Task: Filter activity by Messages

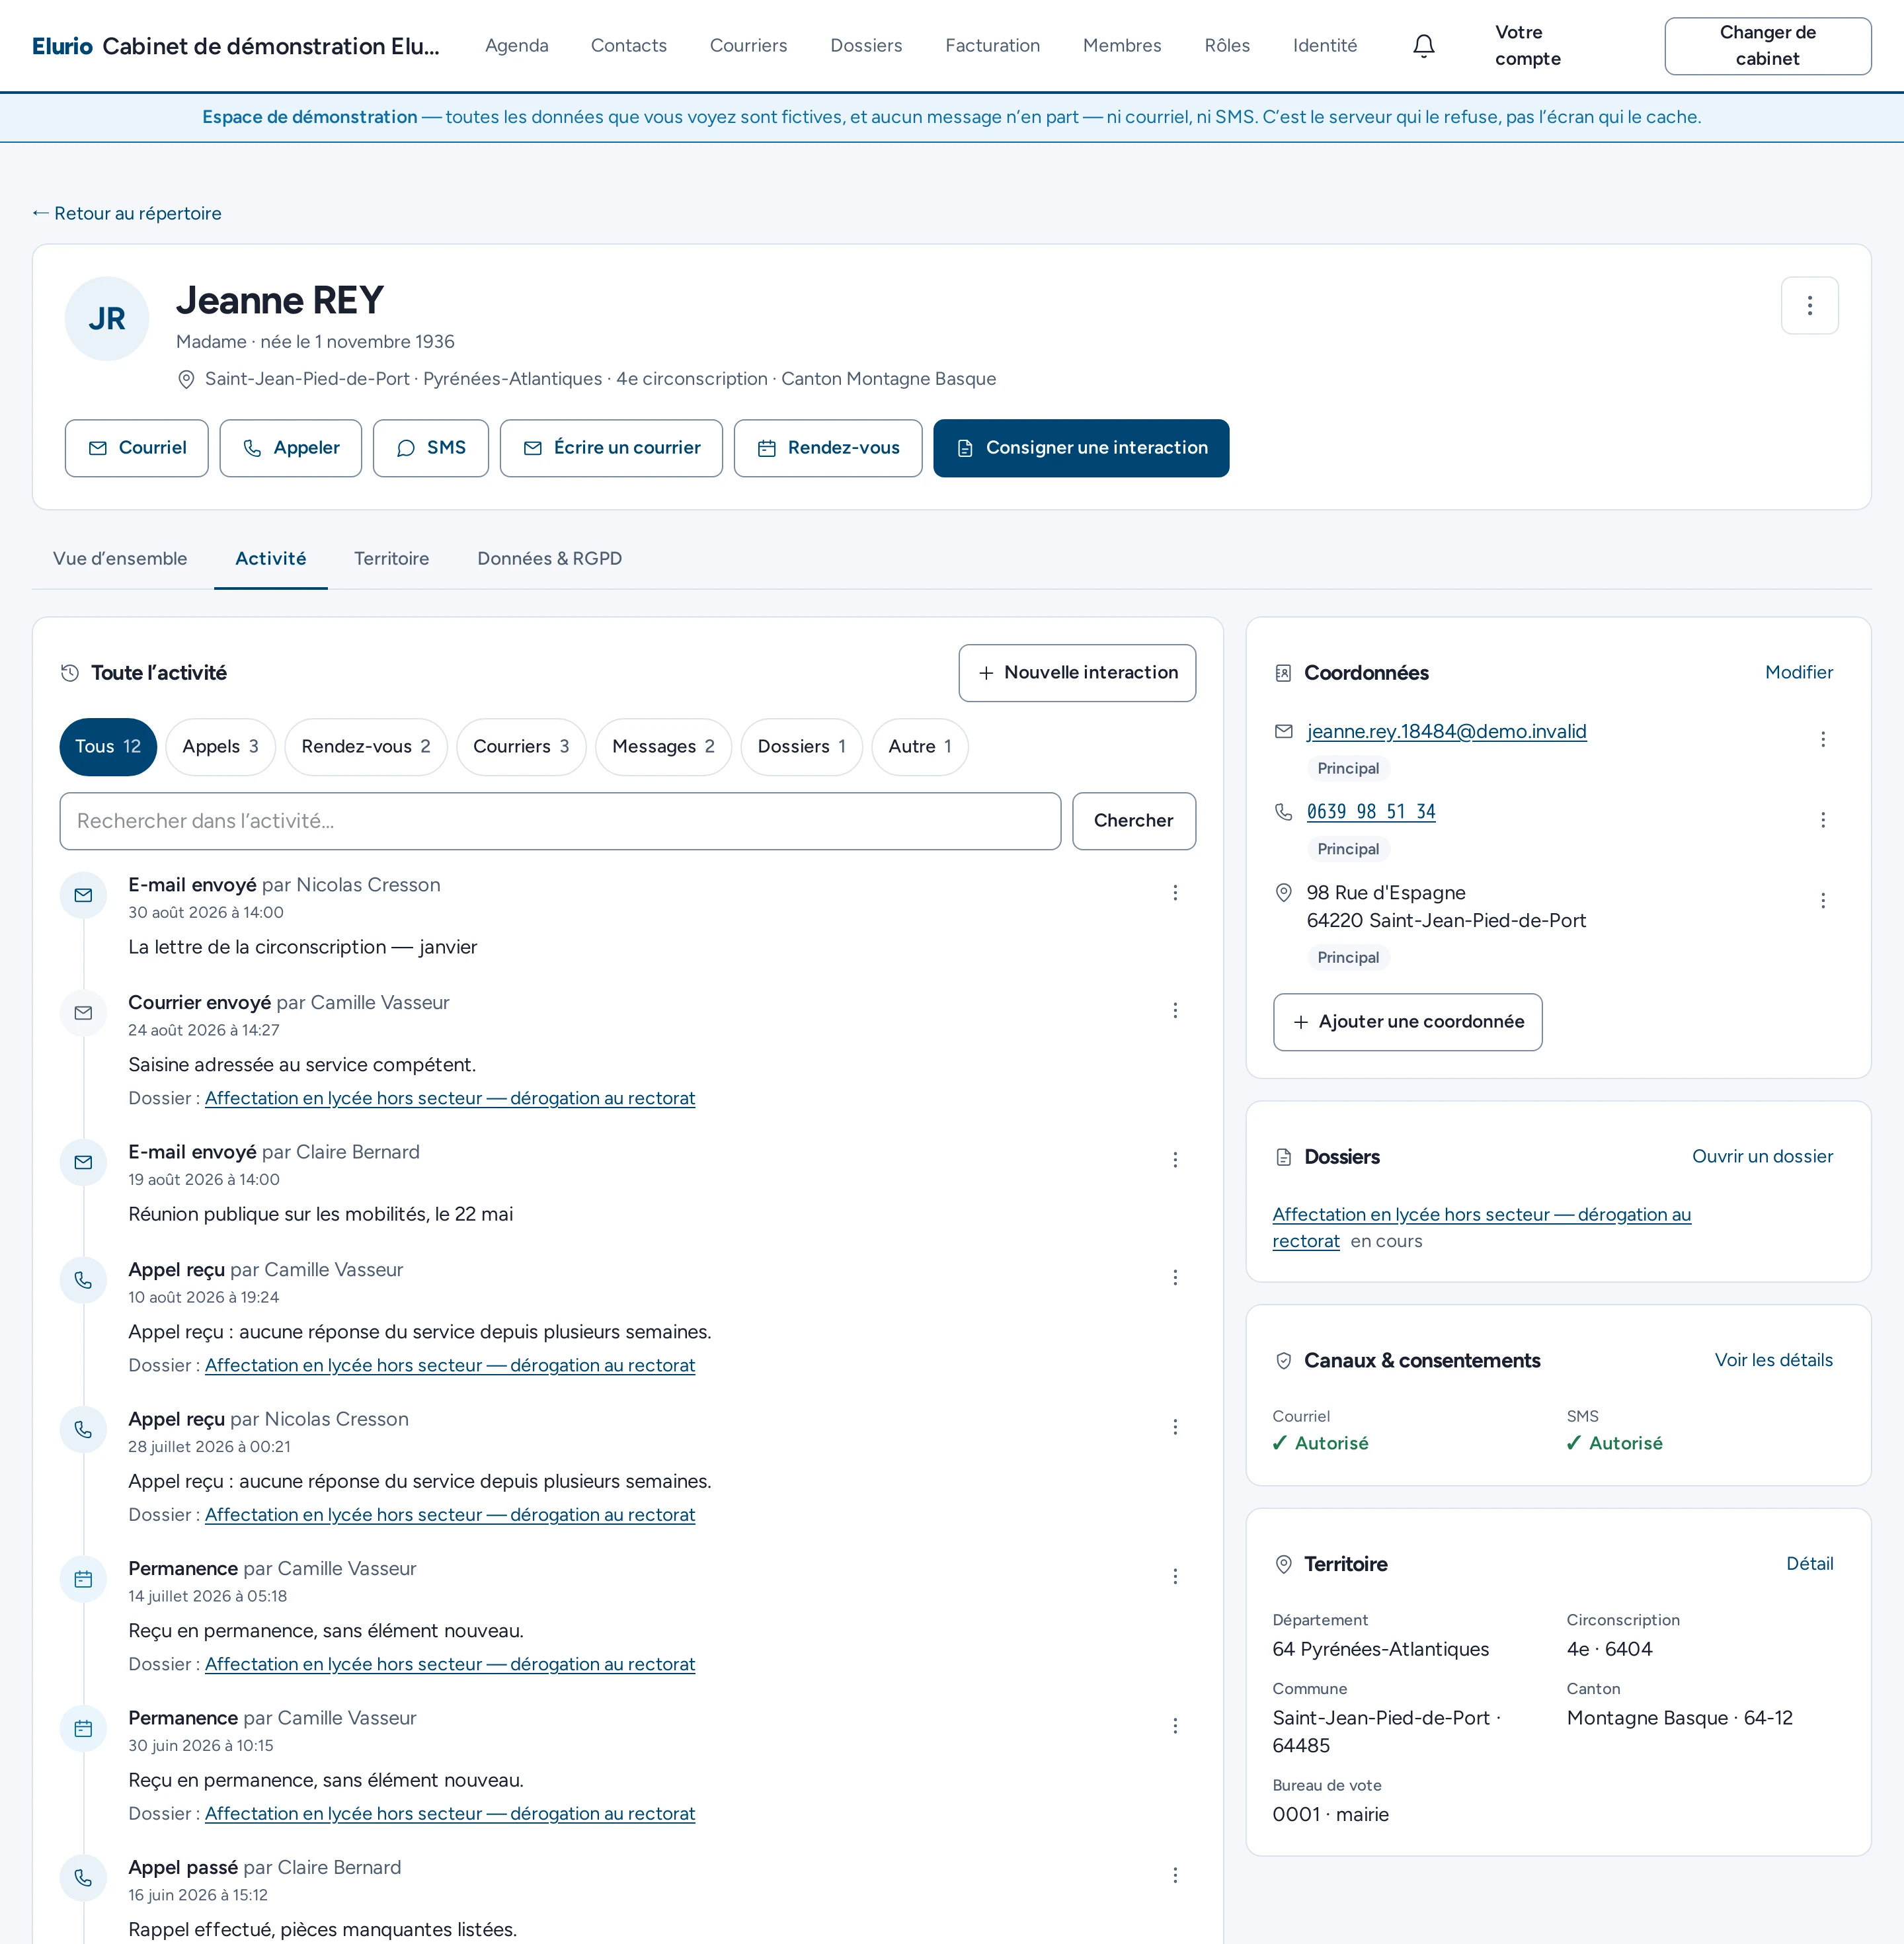Action: tap(663, 747)
